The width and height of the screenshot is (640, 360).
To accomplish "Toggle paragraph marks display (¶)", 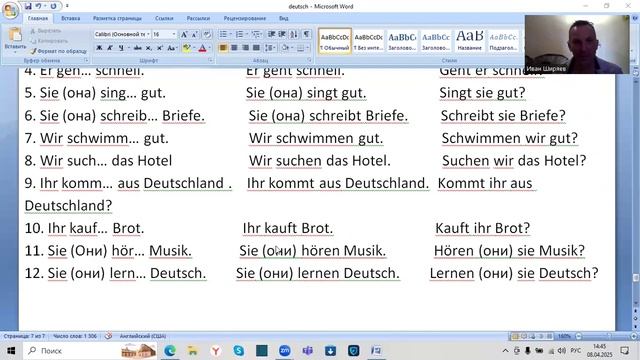I will click(307, 34).
